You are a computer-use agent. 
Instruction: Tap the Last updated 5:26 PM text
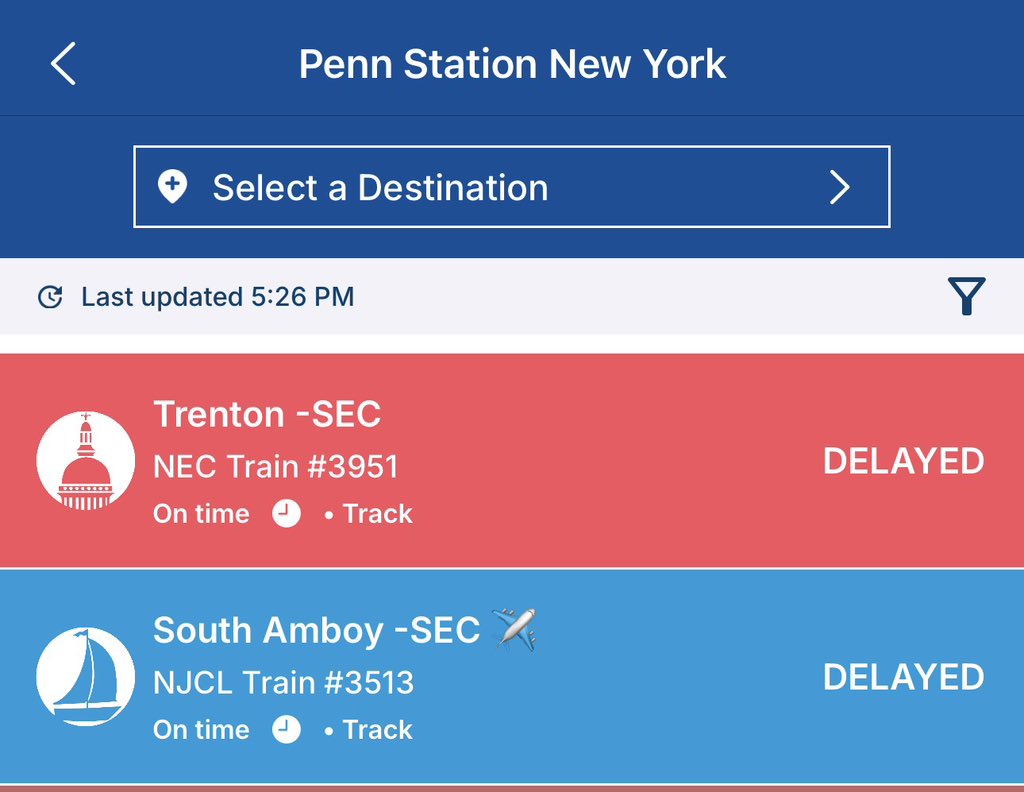point(217,297)
